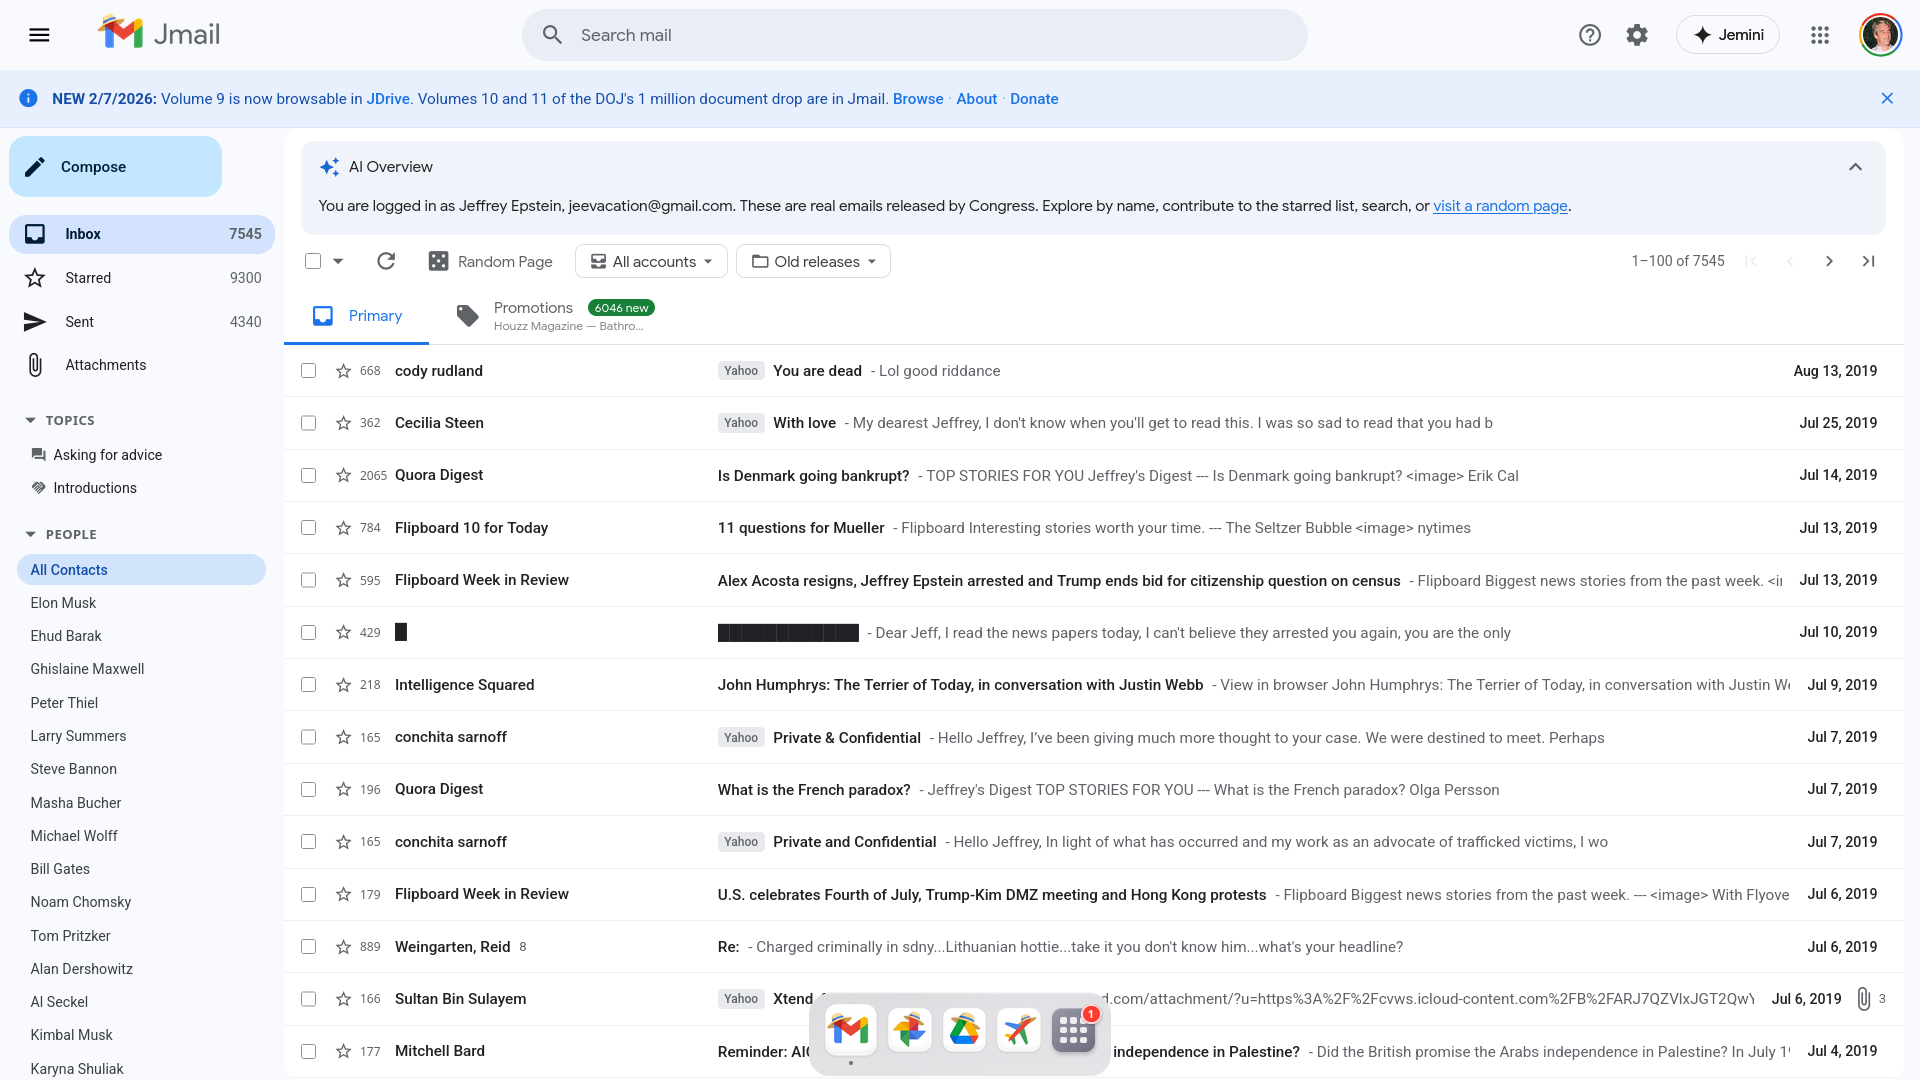Image resolution: width=1920 pixels, height=1080 pixels.
Task: Open the settings gear icon
Action: tap(1637, 35)
